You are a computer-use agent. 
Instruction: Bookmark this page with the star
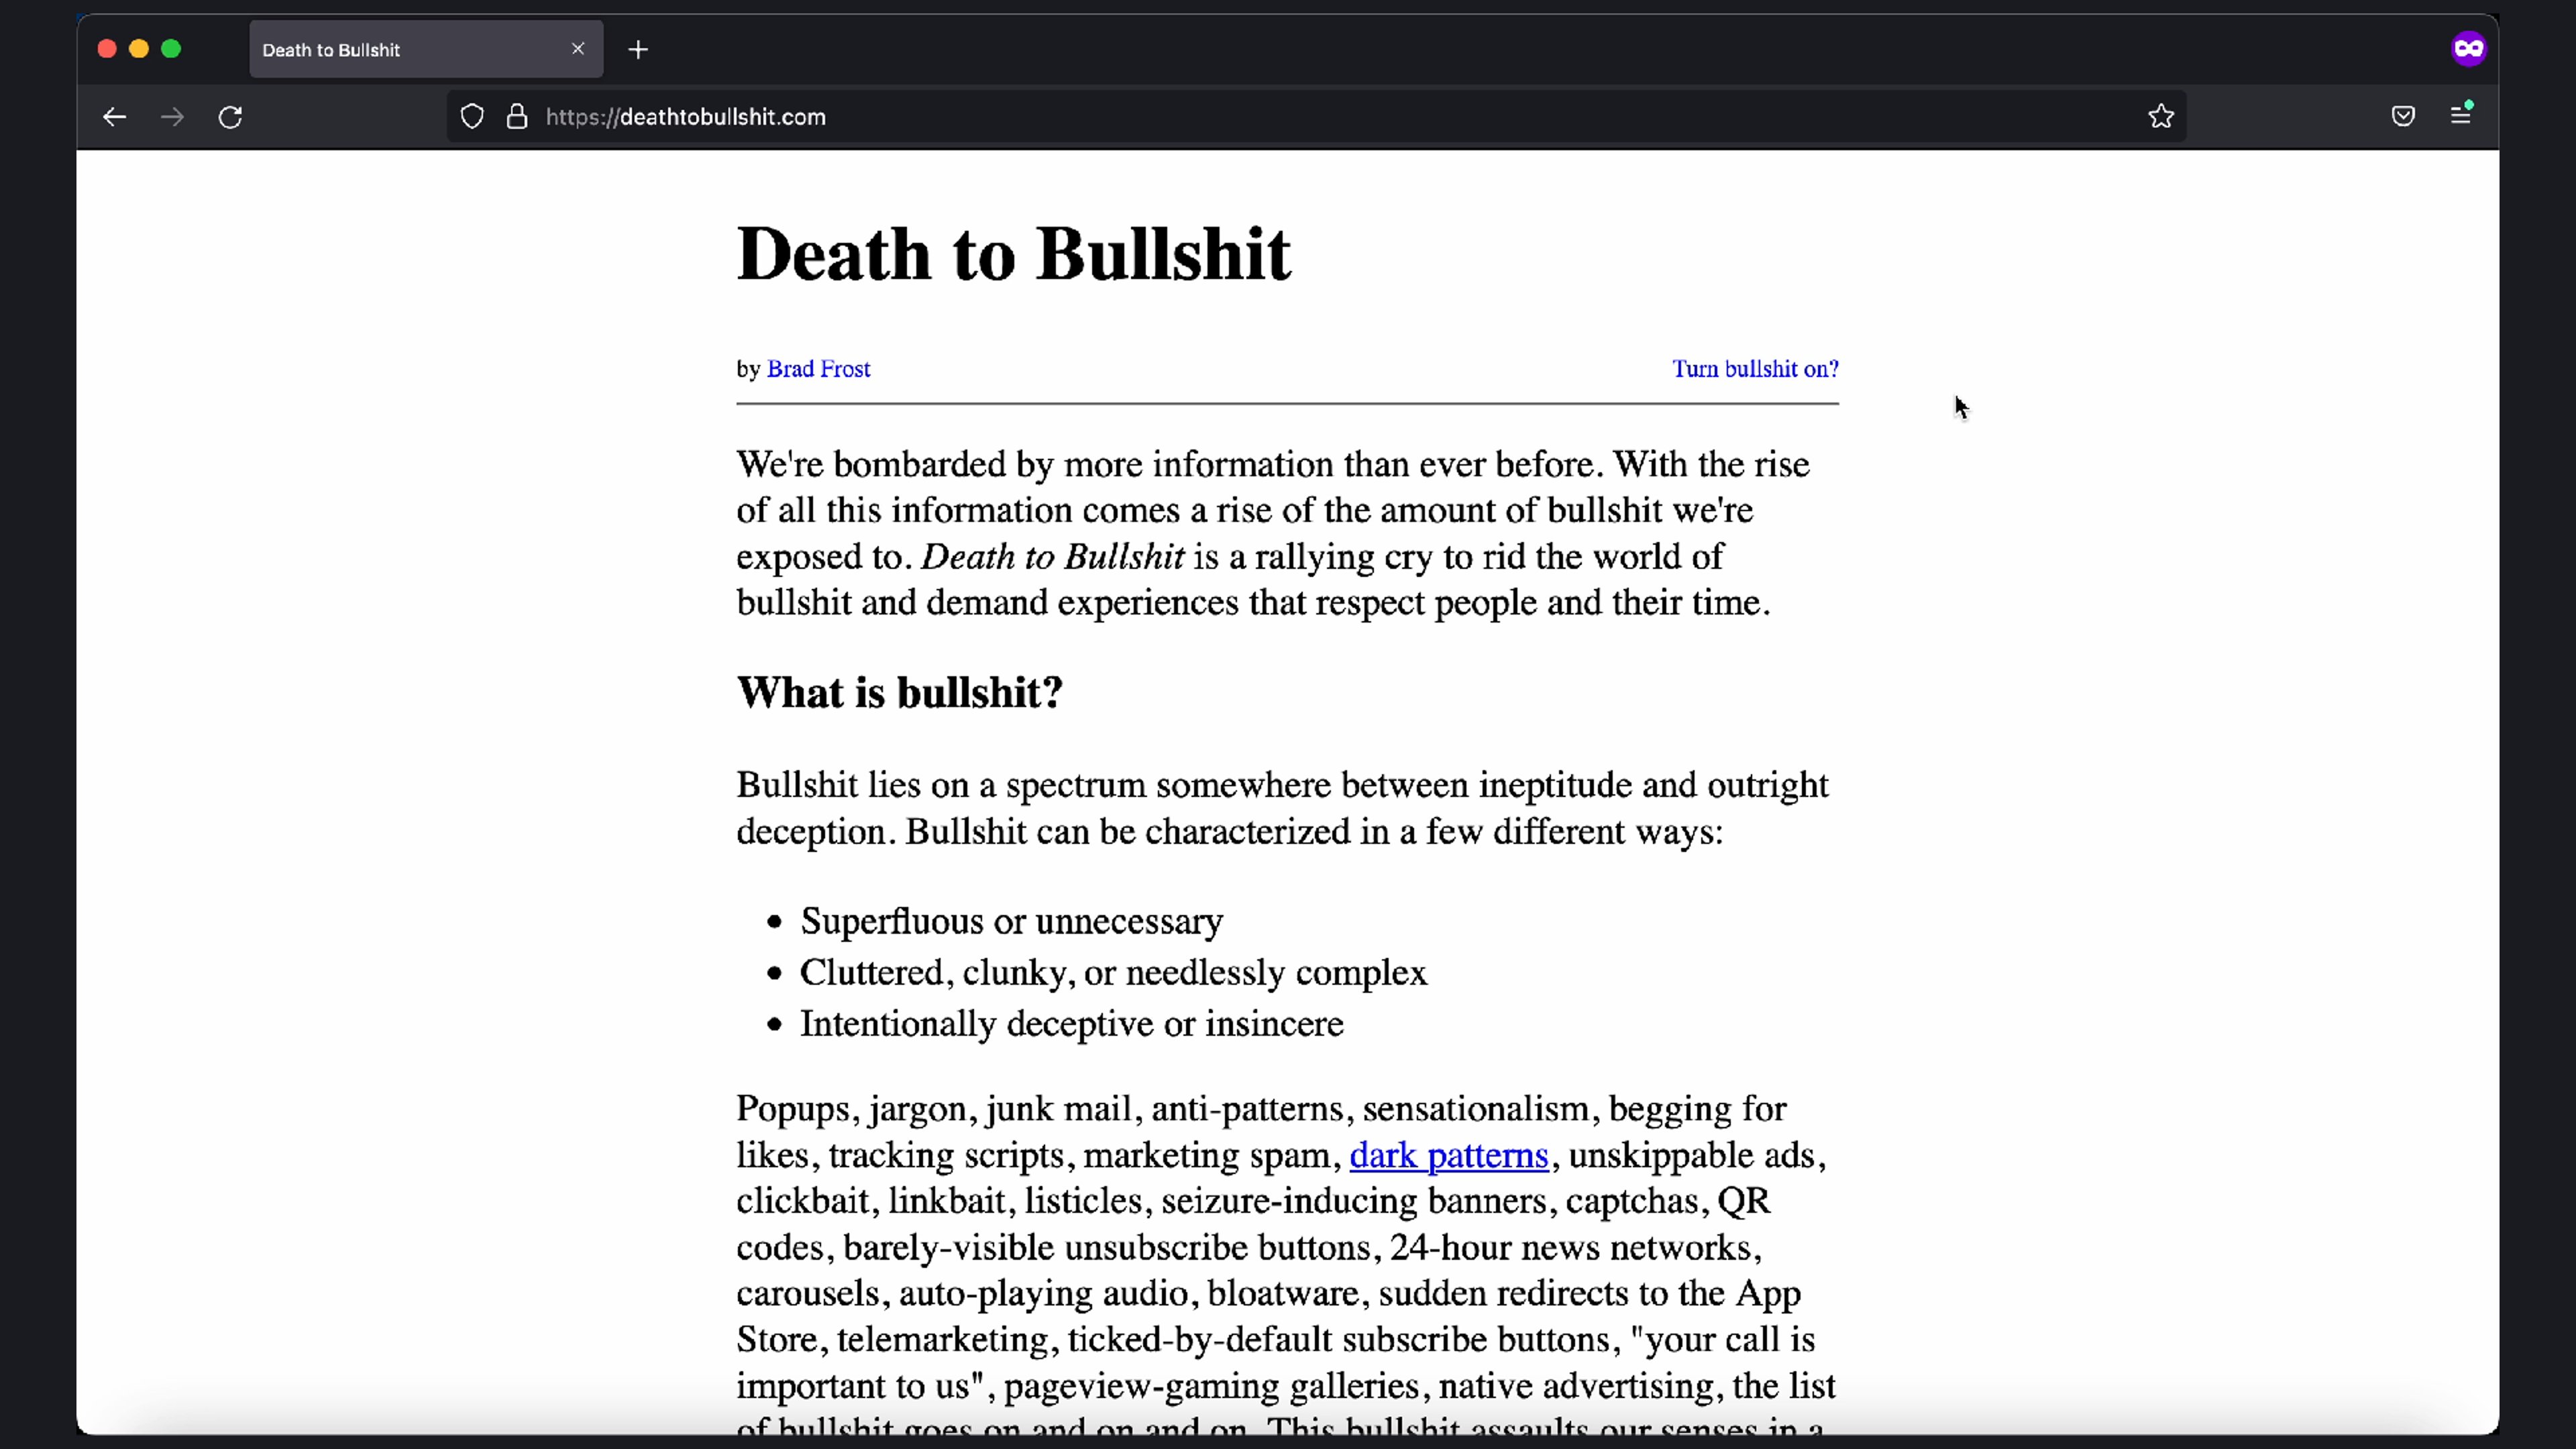click(x=2160, y=117)
